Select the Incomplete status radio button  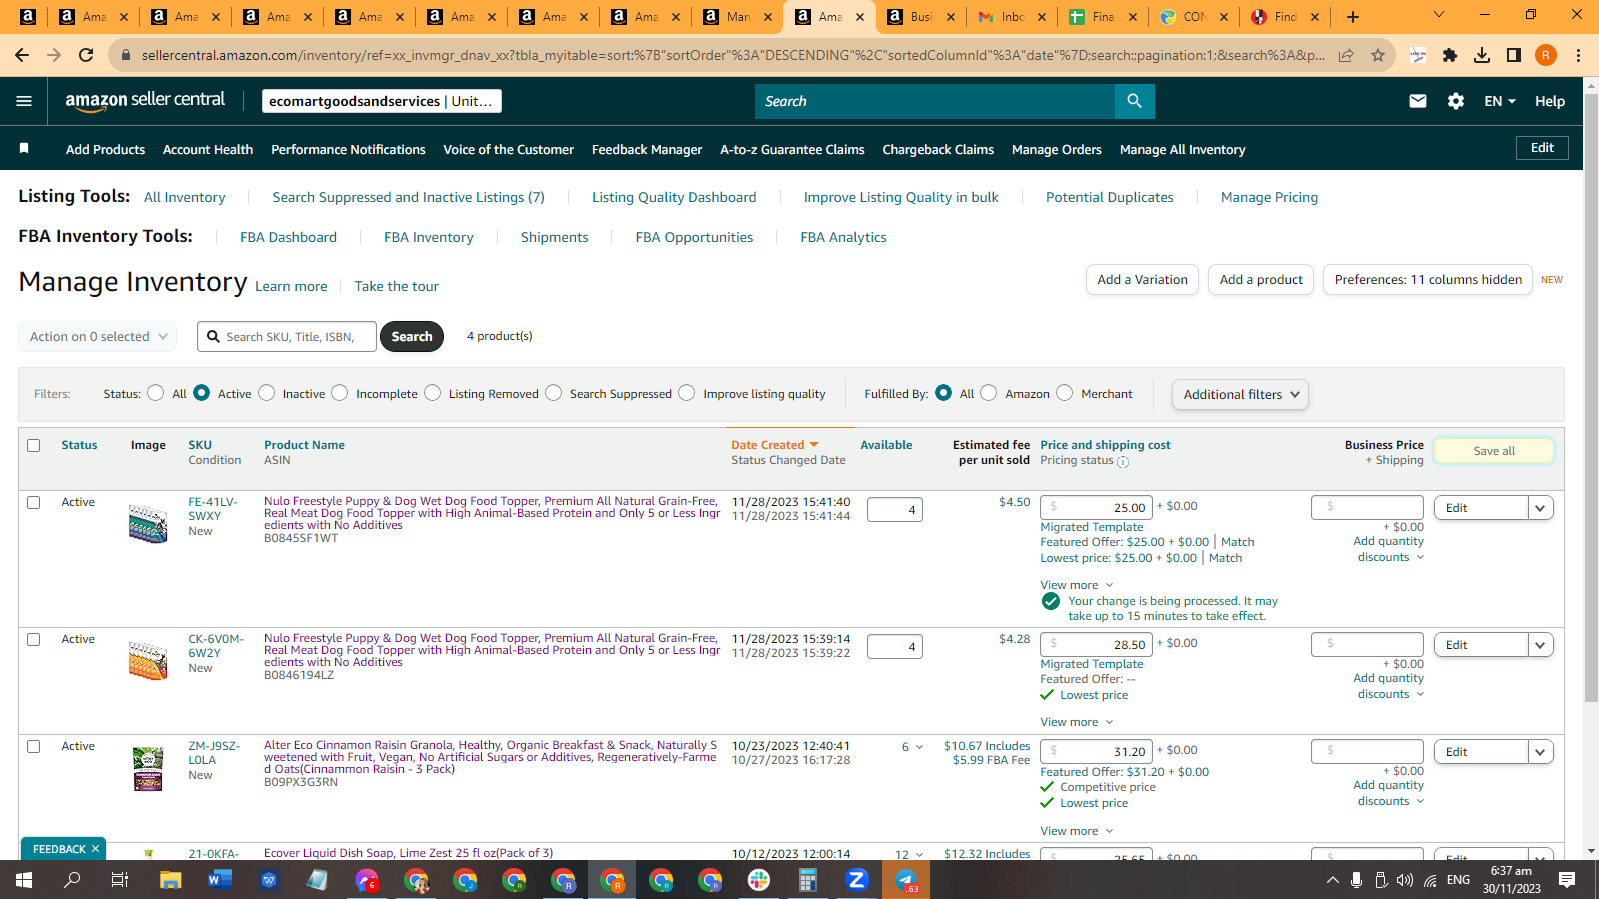coord(340,393)
